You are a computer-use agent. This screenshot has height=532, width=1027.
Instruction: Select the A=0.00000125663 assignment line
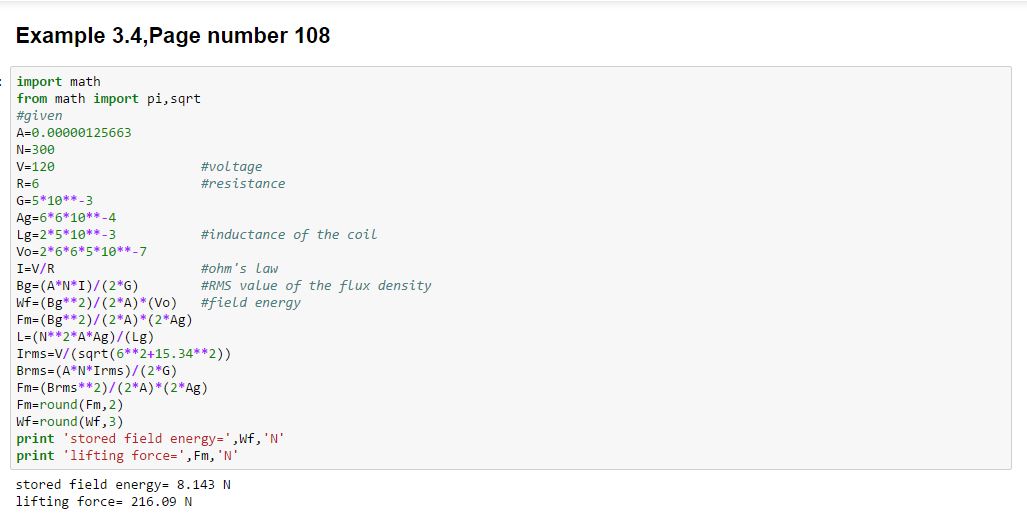(x=74, y=133)
